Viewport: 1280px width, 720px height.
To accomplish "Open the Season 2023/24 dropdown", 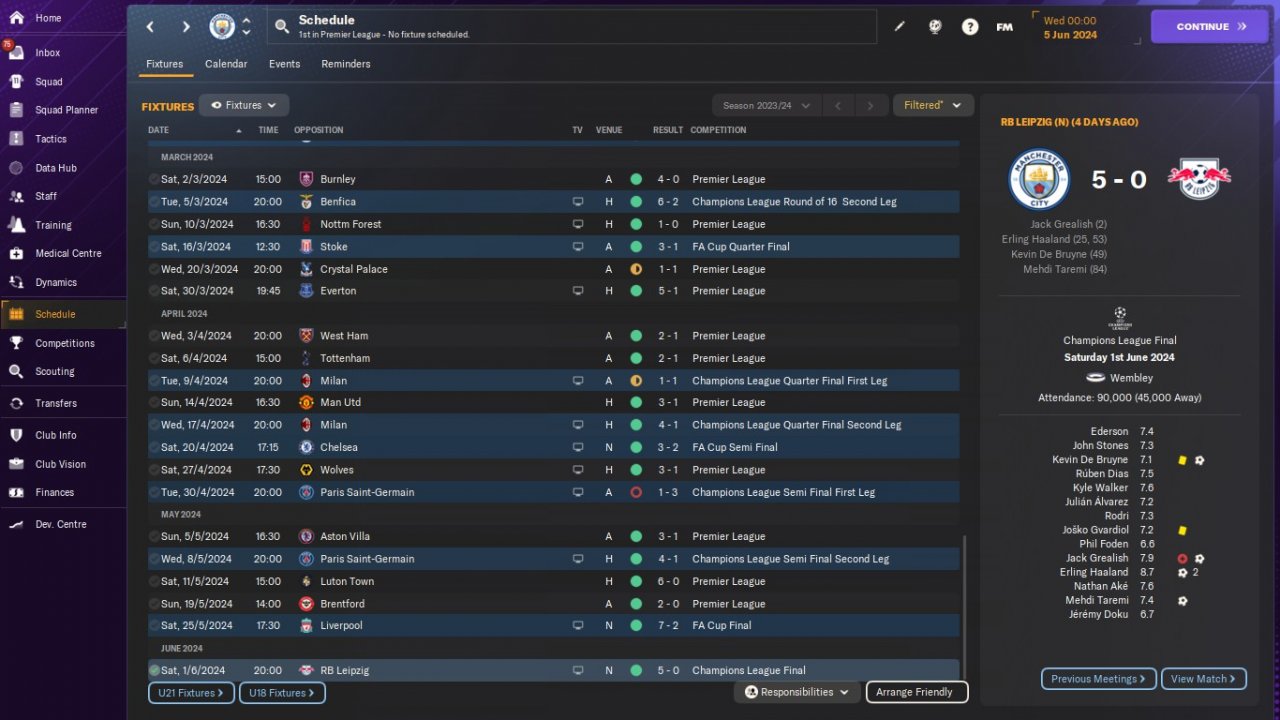I will click(x=766, y=105).
